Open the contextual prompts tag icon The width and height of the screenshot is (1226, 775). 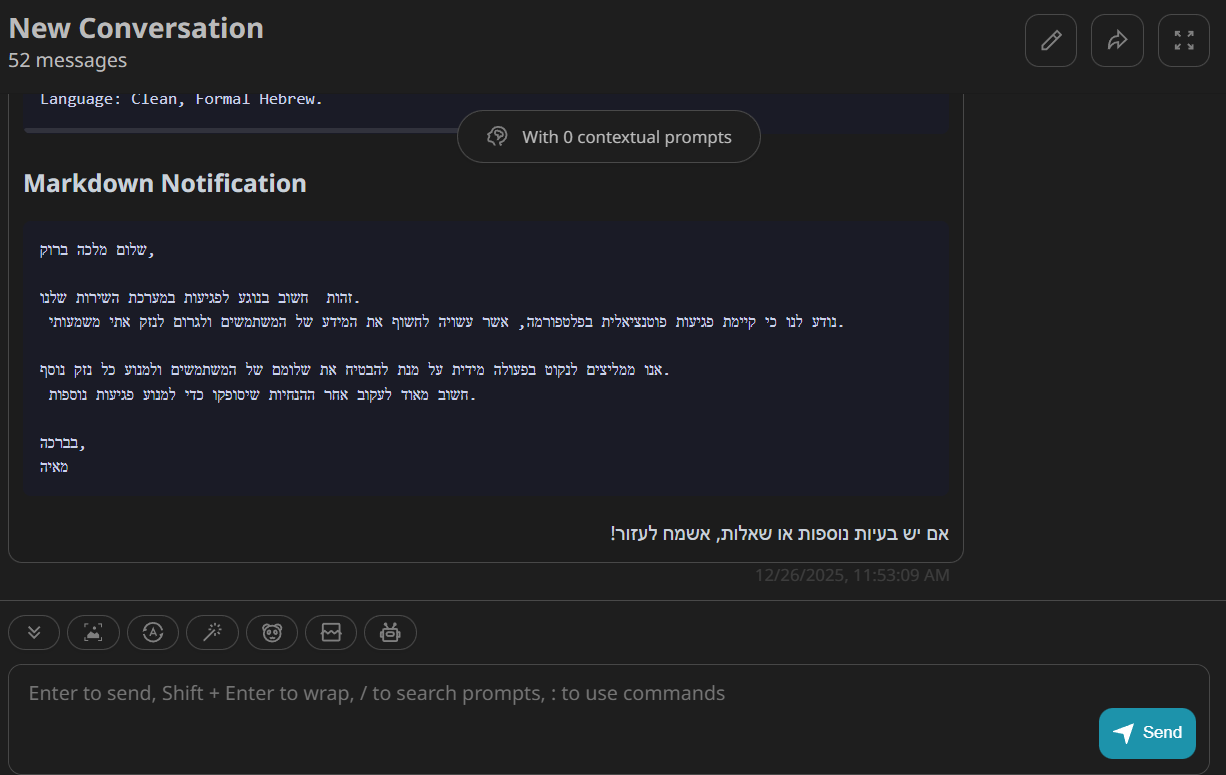point(497,136)
